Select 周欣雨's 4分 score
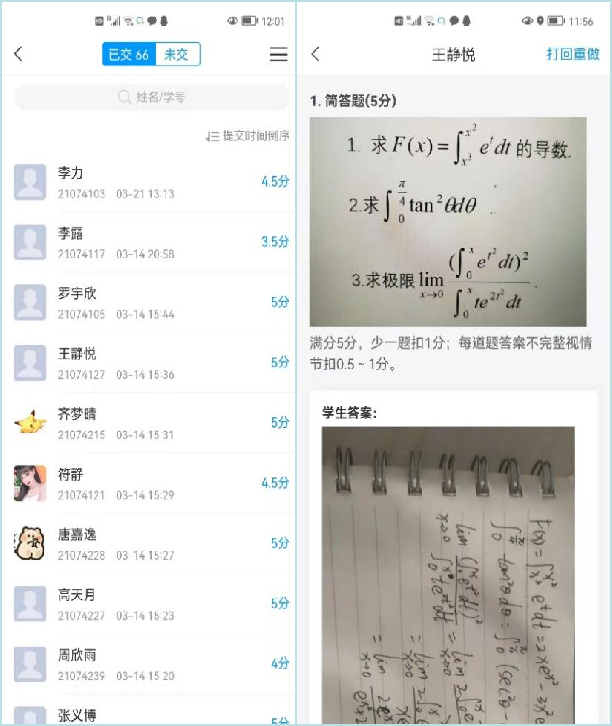Viewport: 612px width, 726px height. [280, 663]
